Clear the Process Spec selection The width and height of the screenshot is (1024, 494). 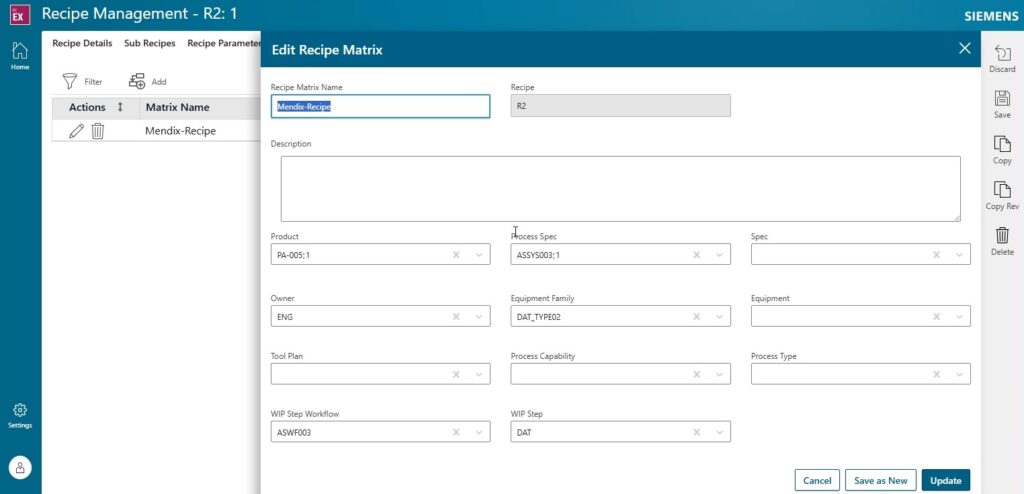click(695, 255)
